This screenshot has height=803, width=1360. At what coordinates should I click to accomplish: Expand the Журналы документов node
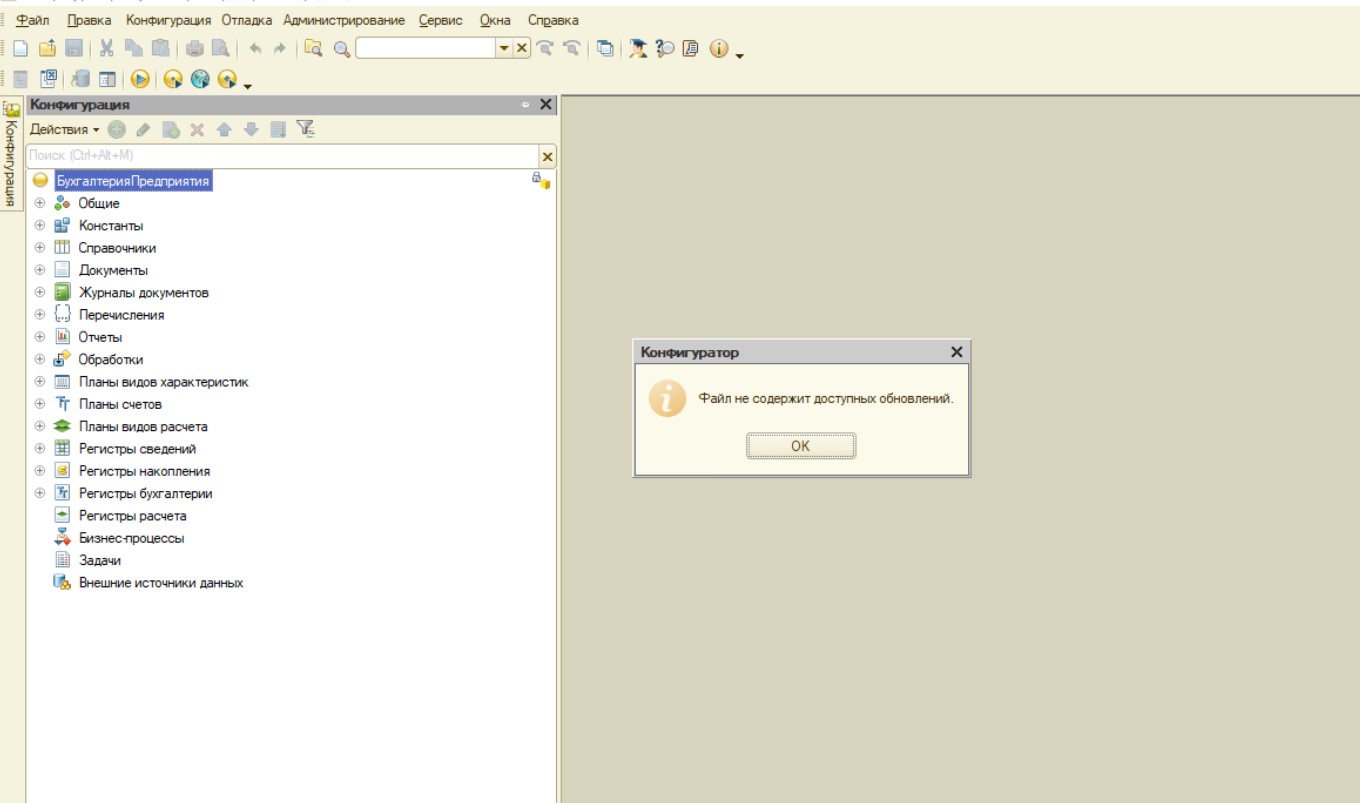40,292
